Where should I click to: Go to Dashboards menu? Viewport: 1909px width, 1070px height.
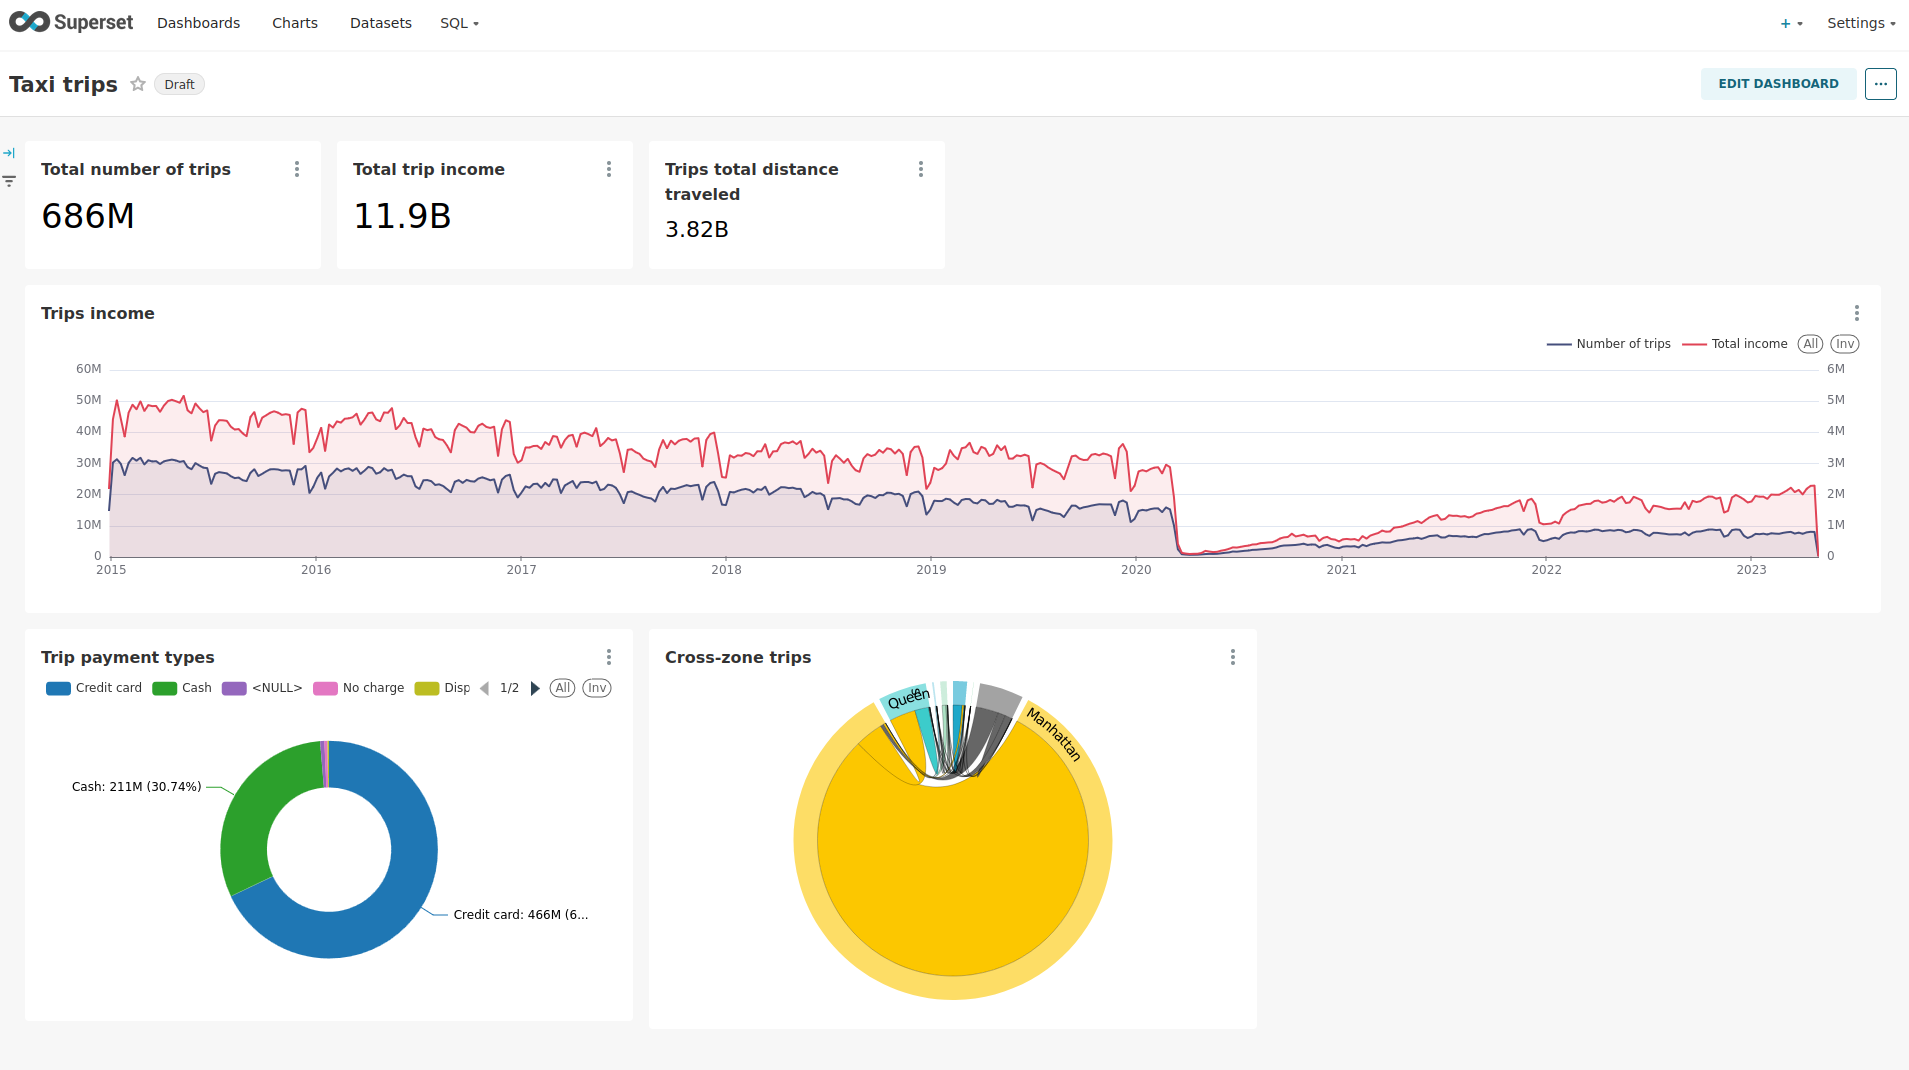tap(198, 23)
